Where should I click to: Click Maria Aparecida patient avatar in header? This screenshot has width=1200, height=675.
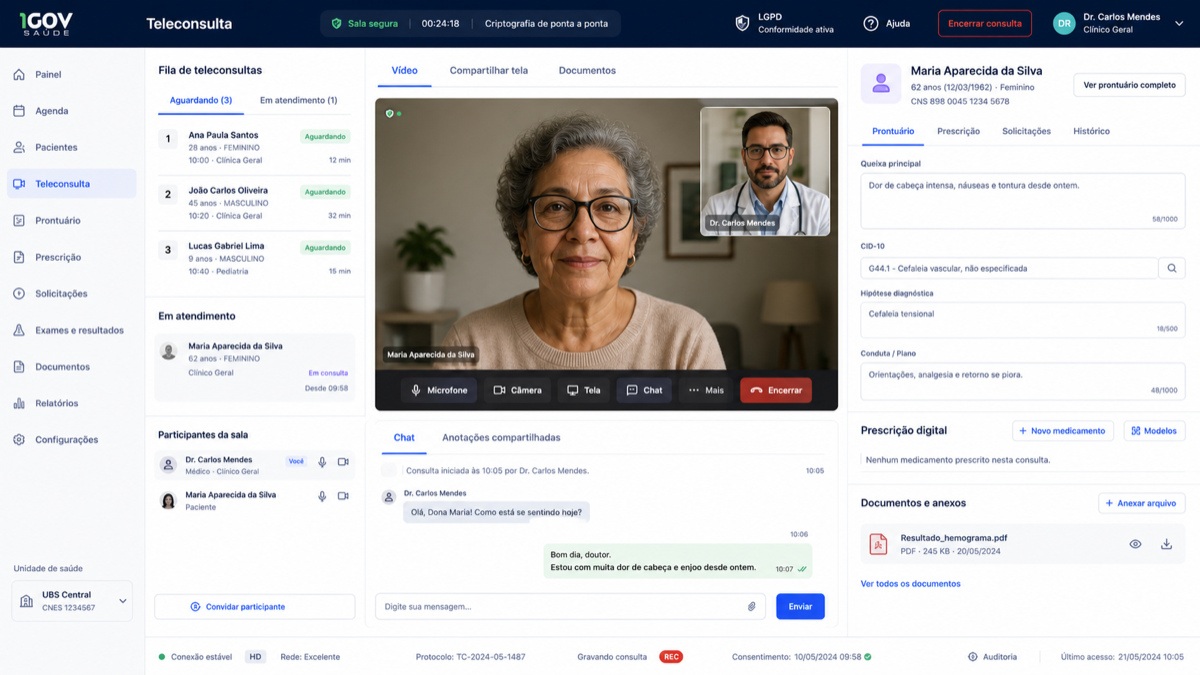point(881,85)
